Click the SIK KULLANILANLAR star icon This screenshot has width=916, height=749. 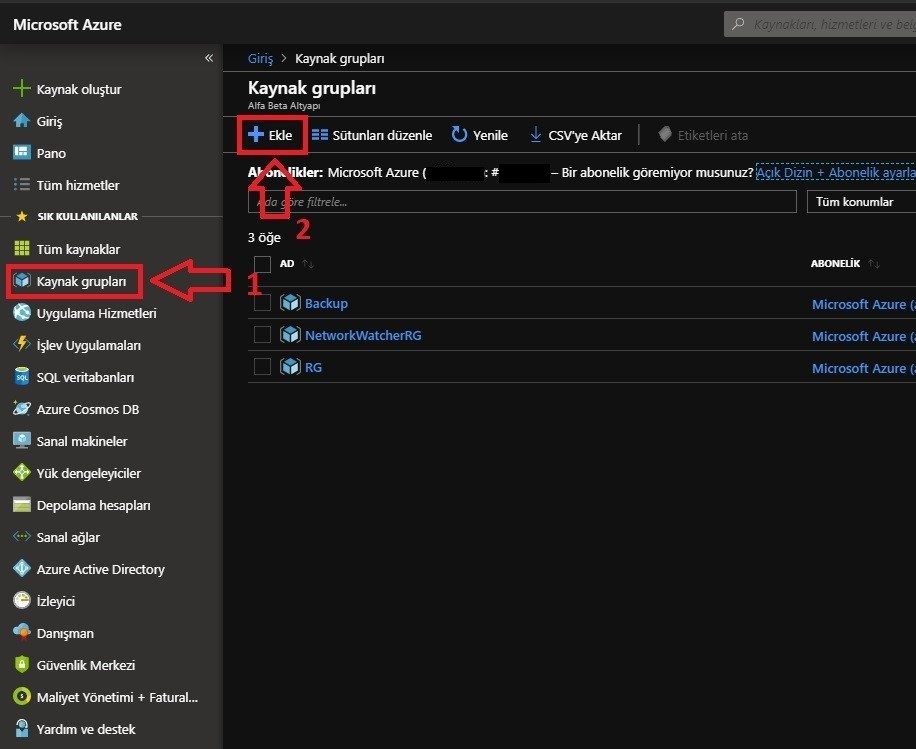coord(22,216)
